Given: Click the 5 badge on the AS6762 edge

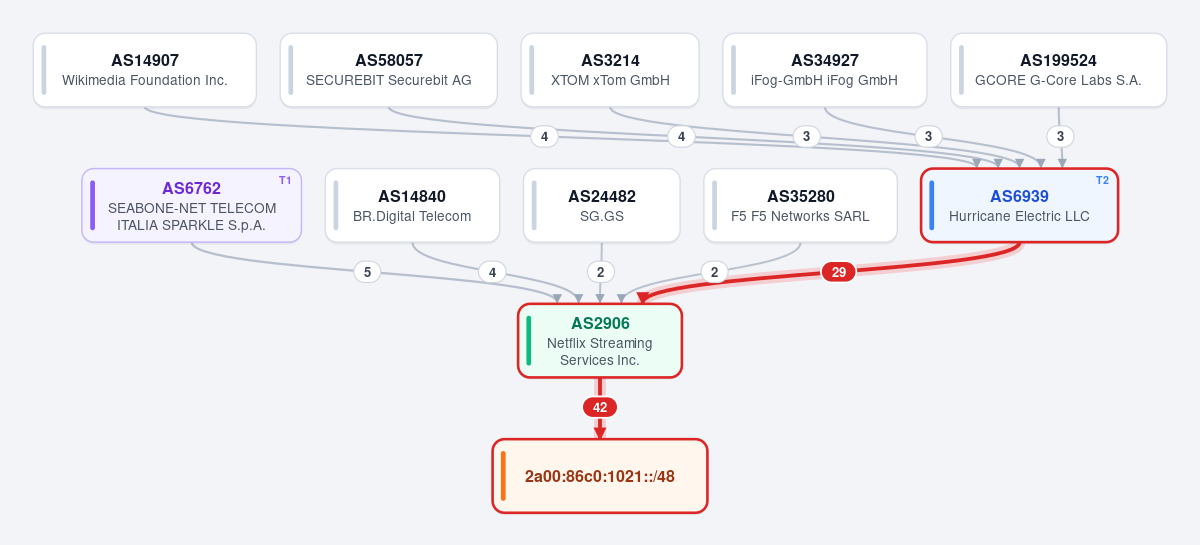Looking at the screenshot, I should (x=367, y=272).
